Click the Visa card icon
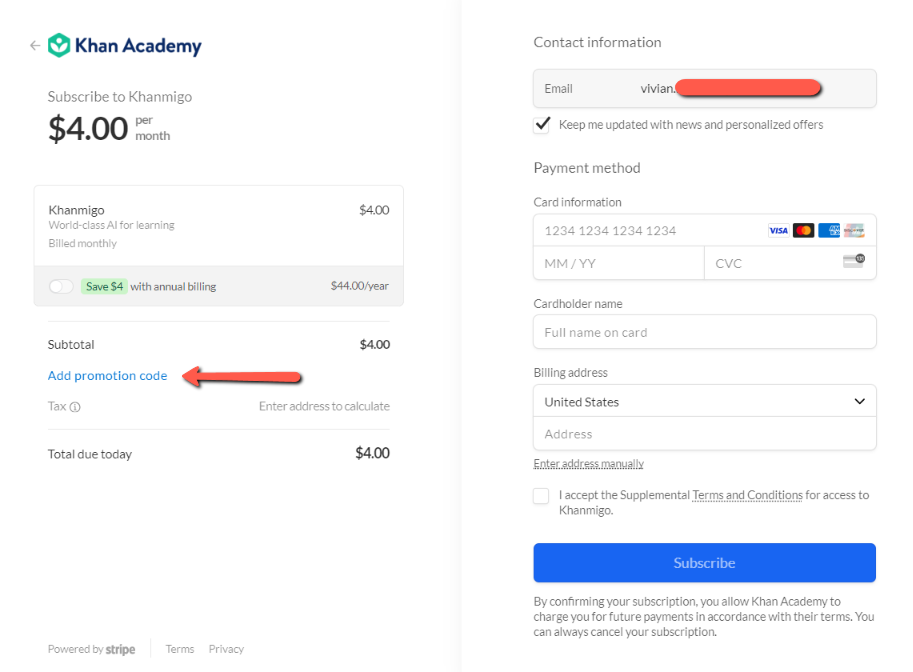 tap(778, 231)
